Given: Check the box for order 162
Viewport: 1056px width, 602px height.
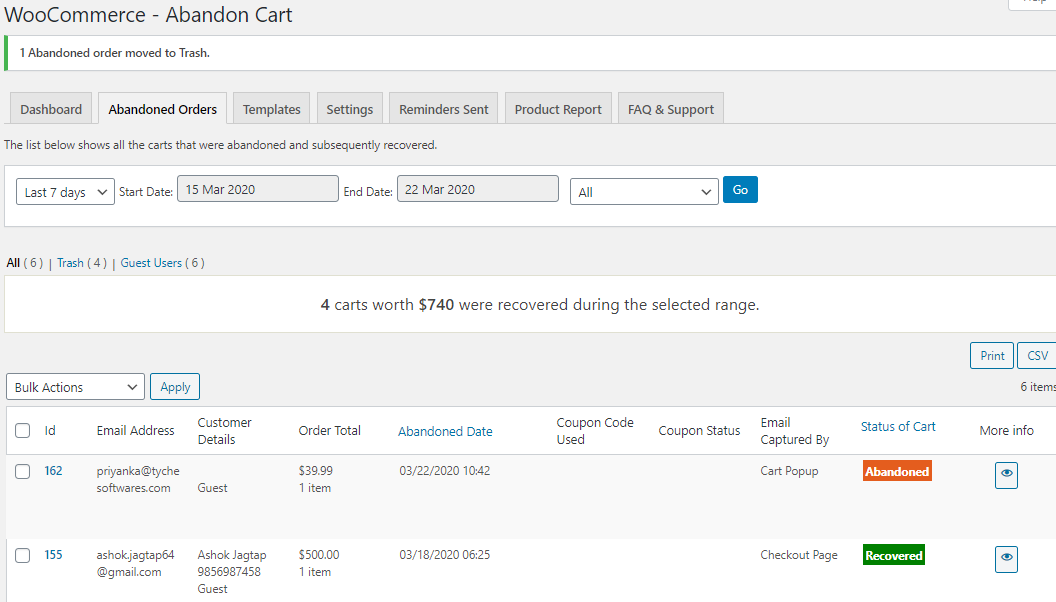Looking at the screenshot, I should (23, 471).
